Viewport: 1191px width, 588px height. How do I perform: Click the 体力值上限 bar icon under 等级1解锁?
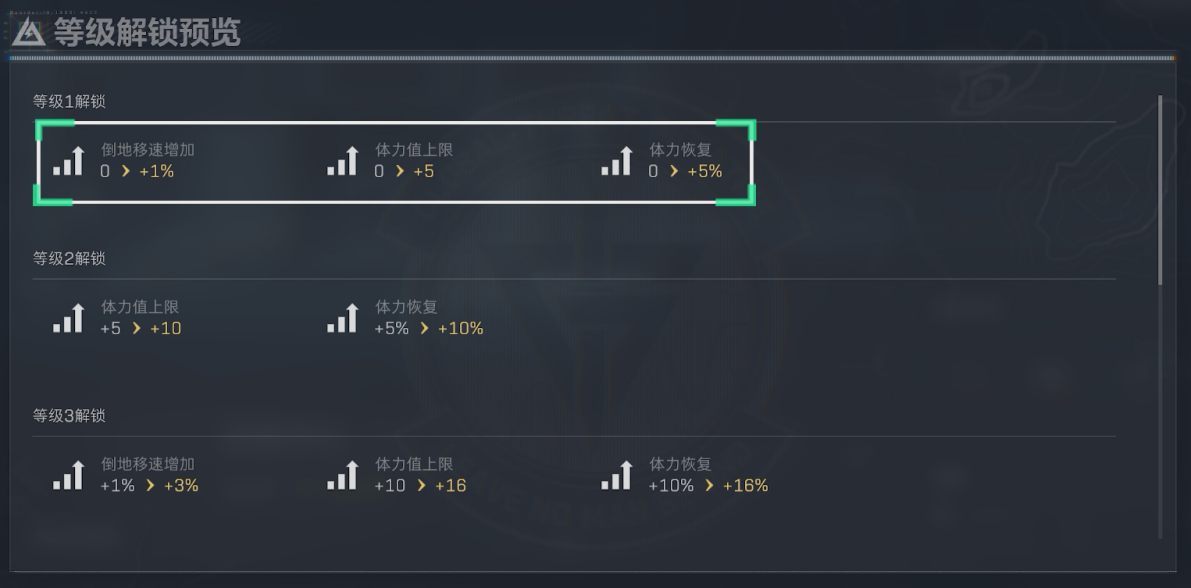342,161
